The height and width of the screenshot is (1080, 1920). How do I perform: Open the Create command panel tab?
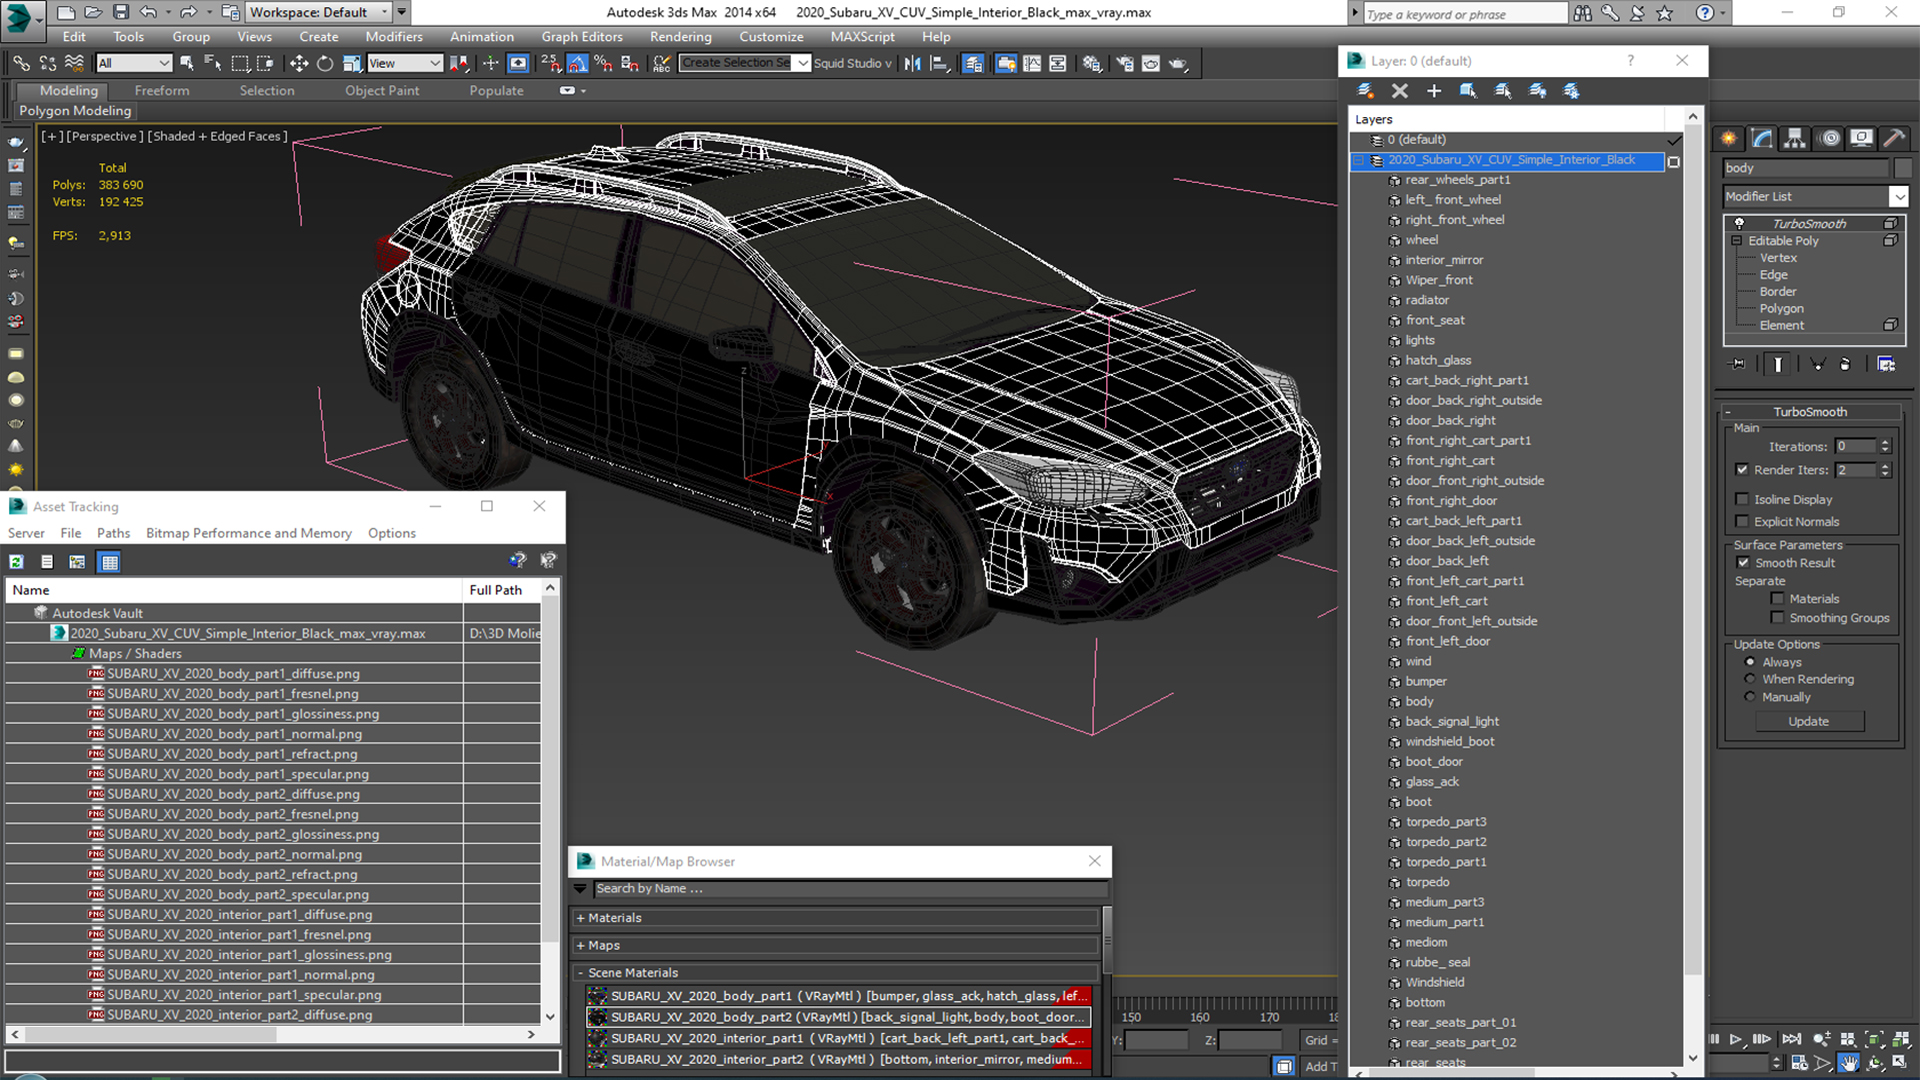[x=1729, y=138]
